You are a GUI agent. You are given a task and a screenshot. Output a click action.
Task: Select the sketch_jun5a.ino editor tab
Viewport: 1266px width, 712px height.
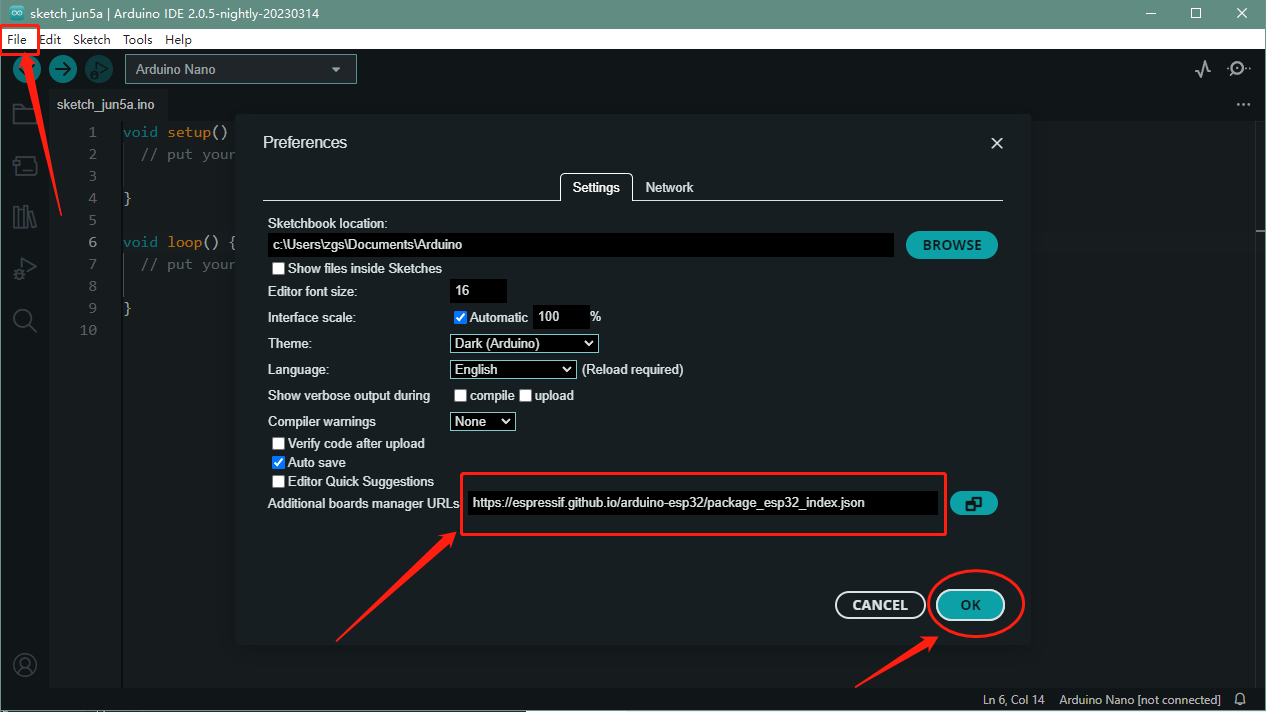pyautogui.click(x=105, y=104)
